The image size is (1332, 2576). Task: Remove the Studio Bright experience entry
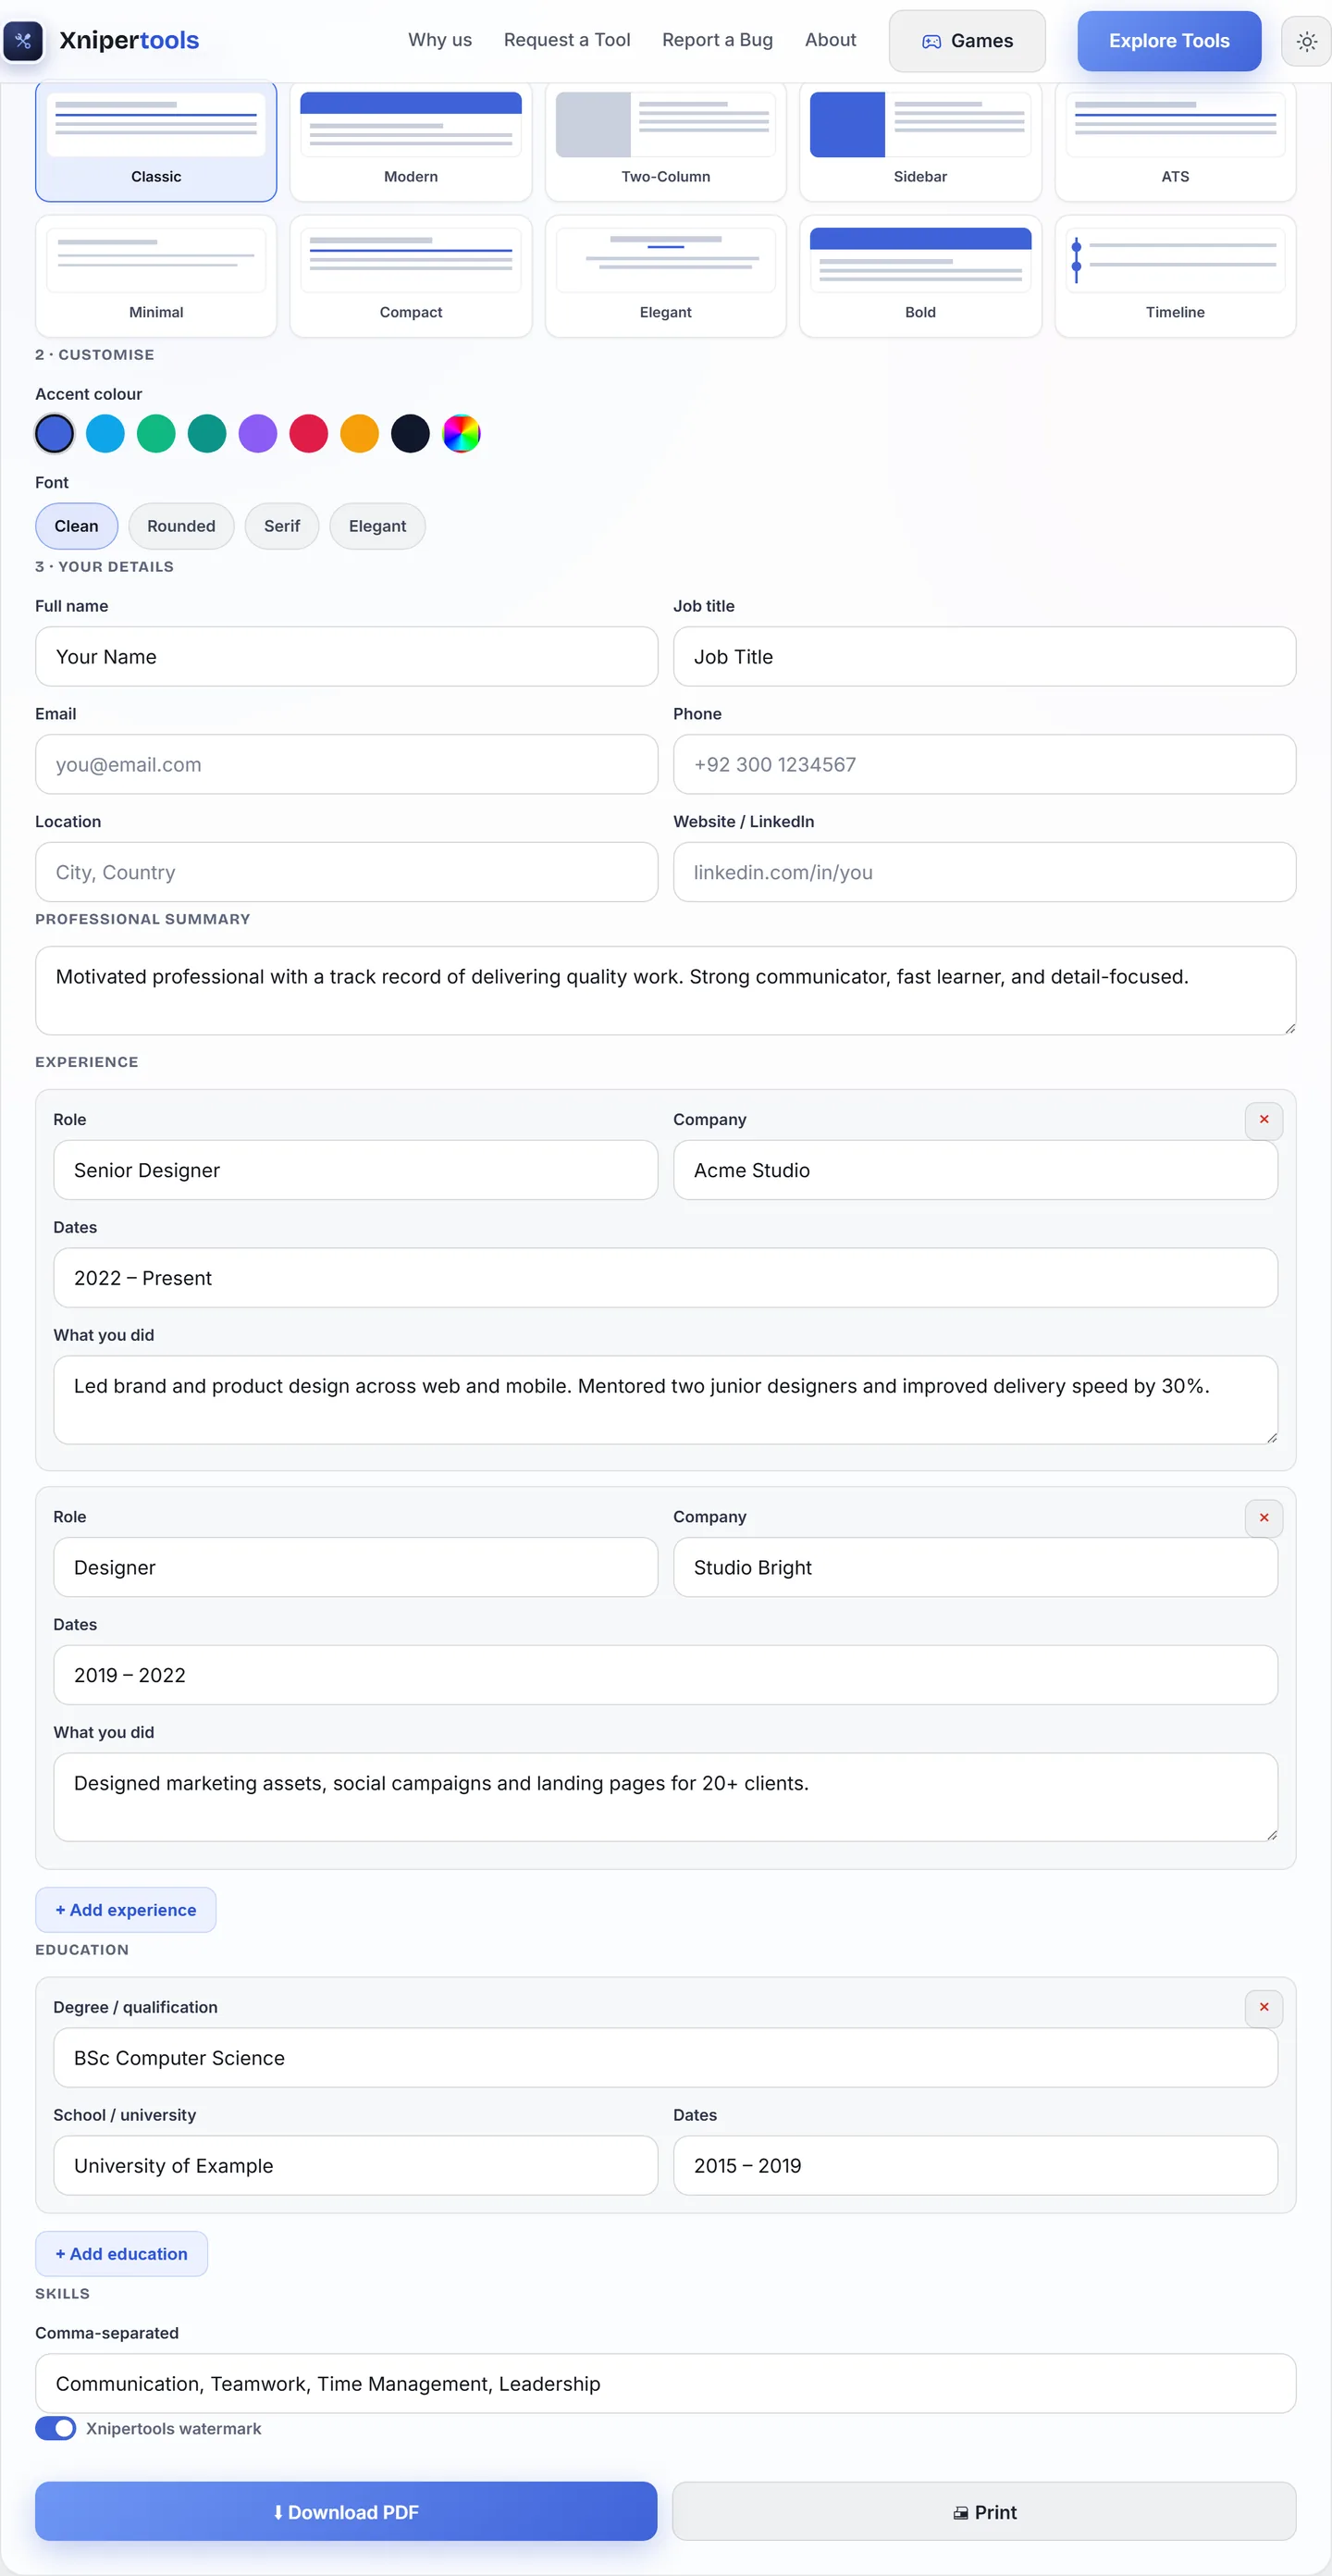[x=1264, y=1518]
